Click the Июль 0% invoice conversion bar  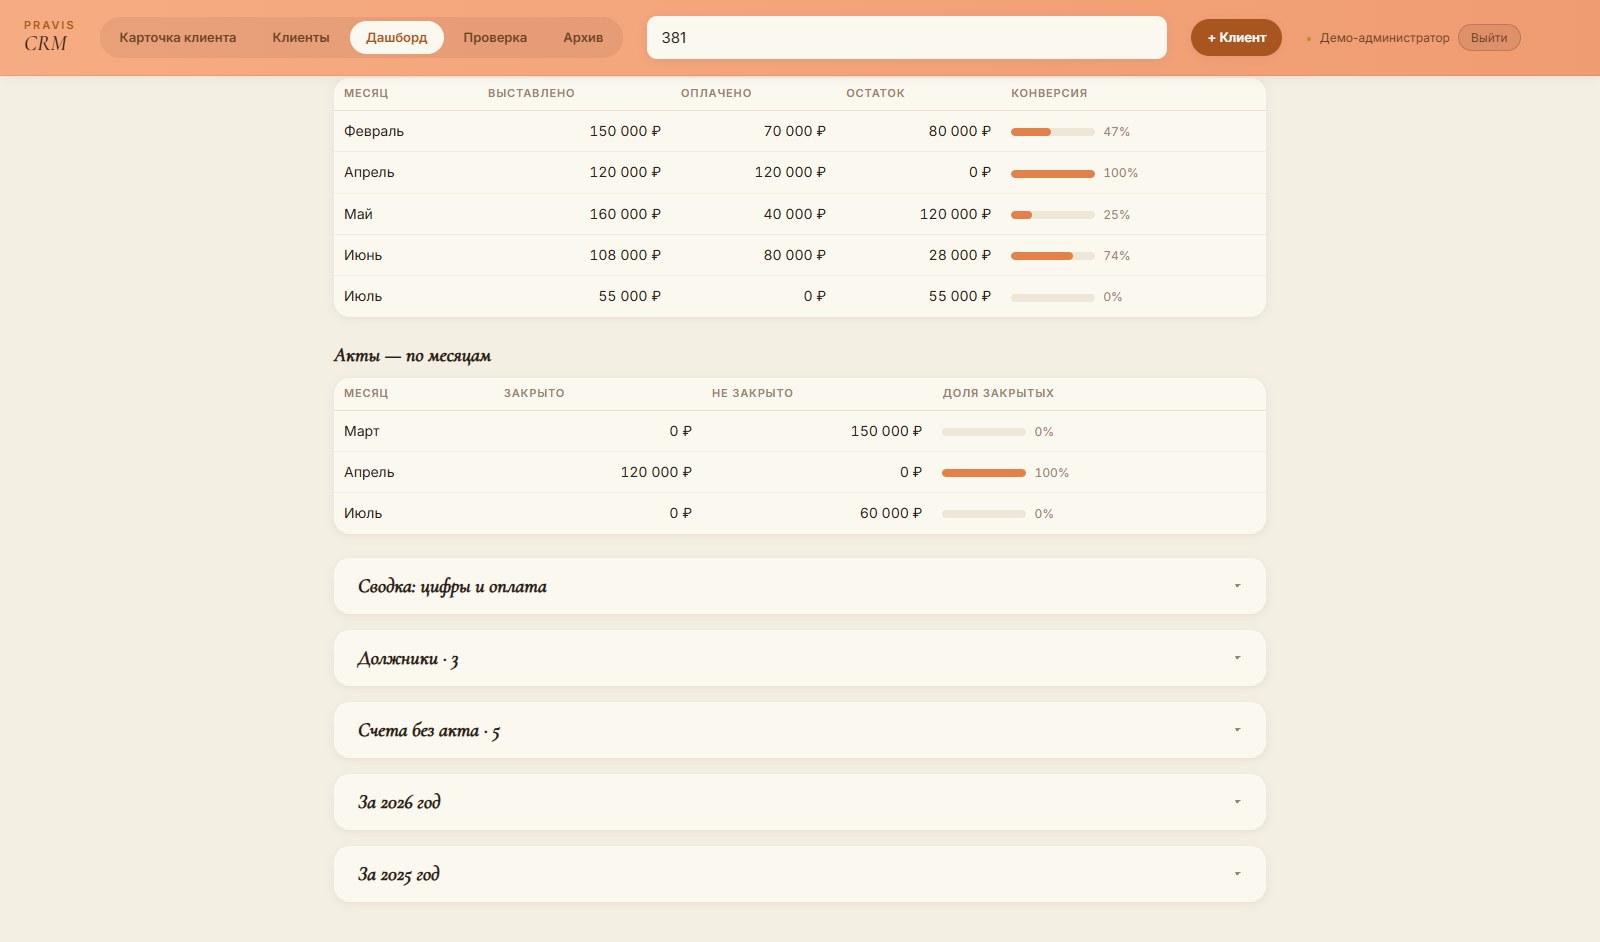point(1053,297)
